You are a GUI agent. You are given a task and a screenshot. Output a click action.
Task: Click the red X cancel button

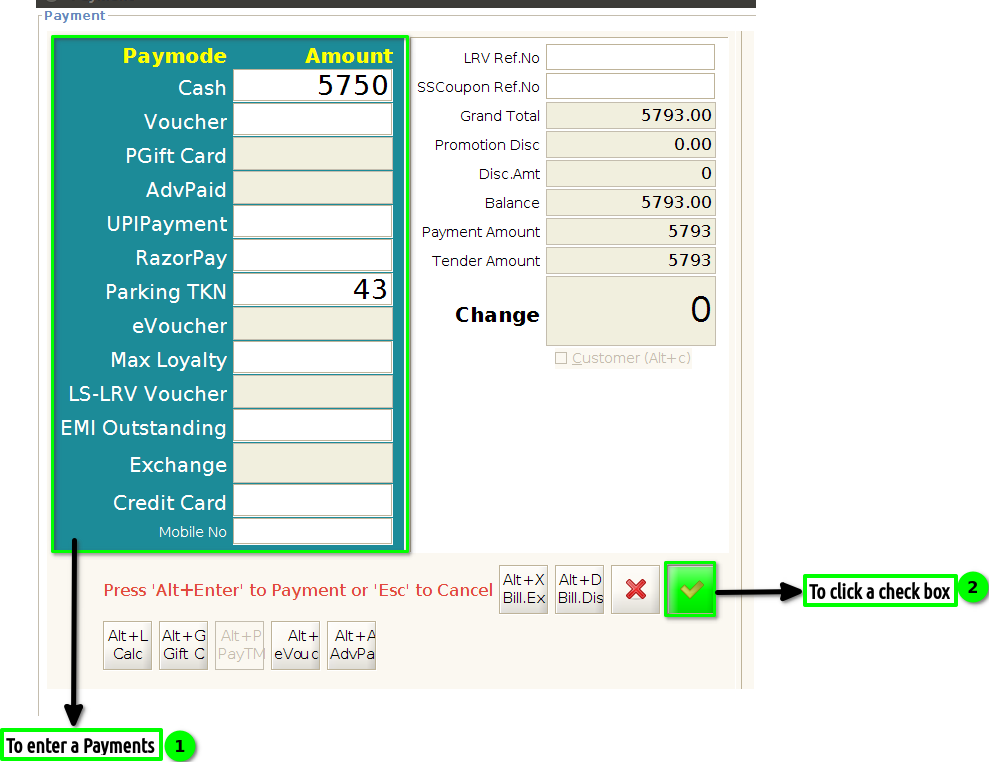(x=636, y=590)
